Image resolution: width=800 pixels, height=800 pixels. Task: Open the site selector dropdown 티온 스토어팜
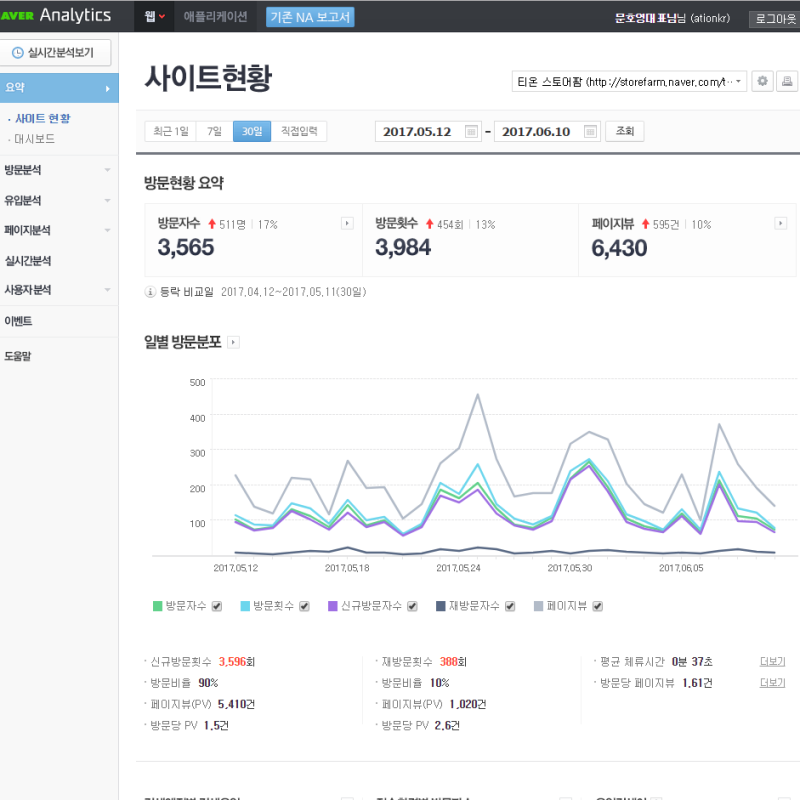629,82
